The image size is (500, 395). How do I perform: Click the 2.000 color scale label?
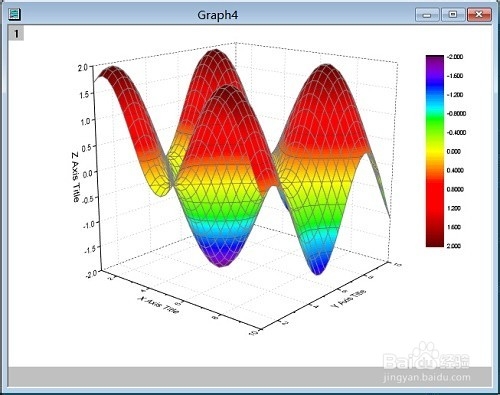454,246
